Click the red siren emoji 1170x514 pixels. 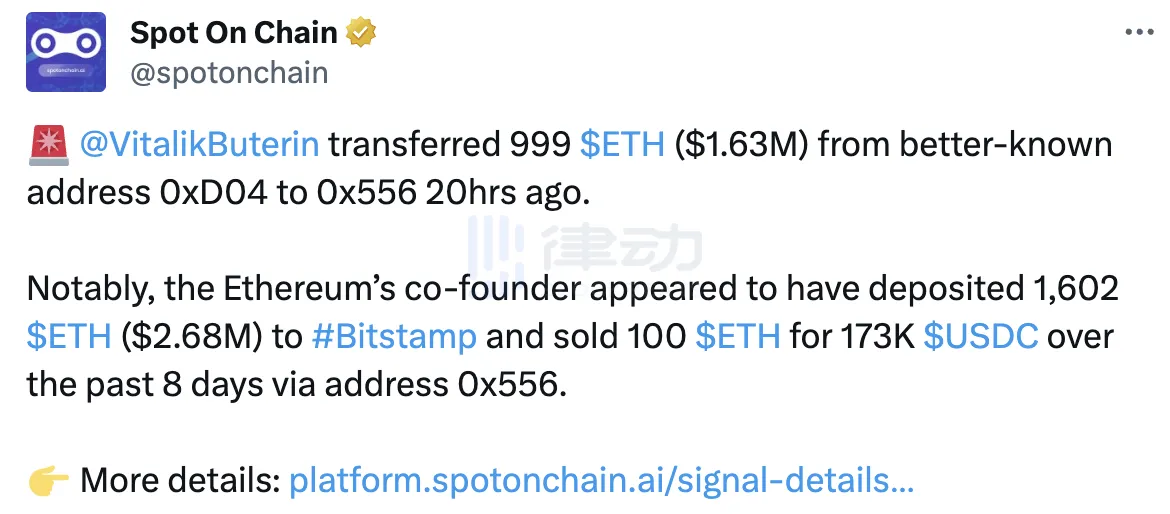pyautogui.click(x=48, y=145)
